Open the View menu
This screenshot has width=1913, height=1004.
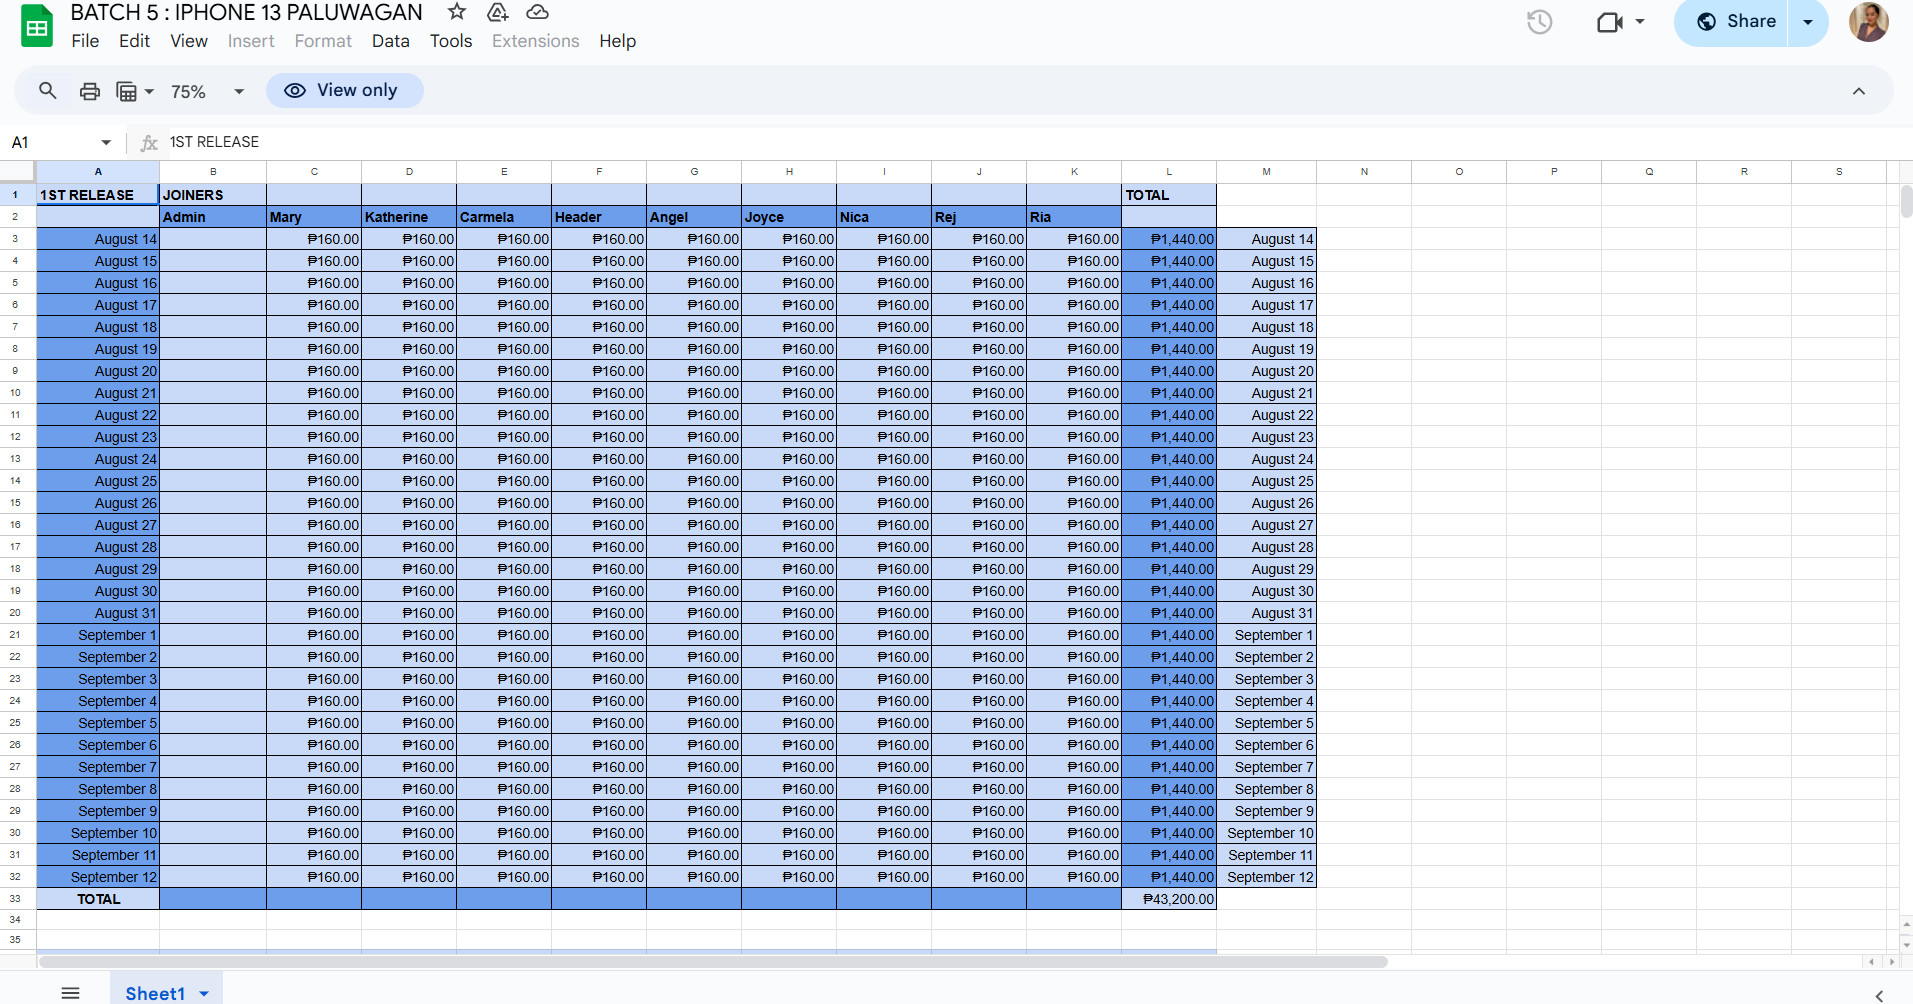(x=189, y=41)
